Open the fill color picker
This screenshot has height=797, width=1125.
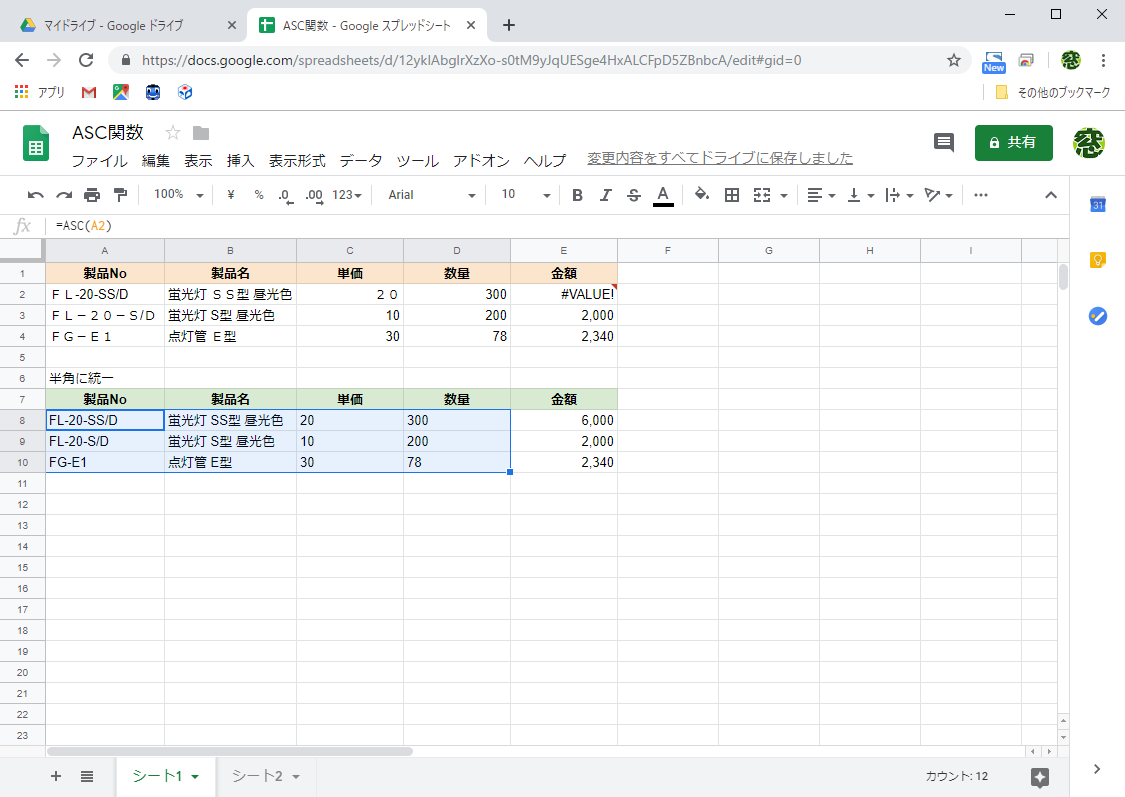702,195
